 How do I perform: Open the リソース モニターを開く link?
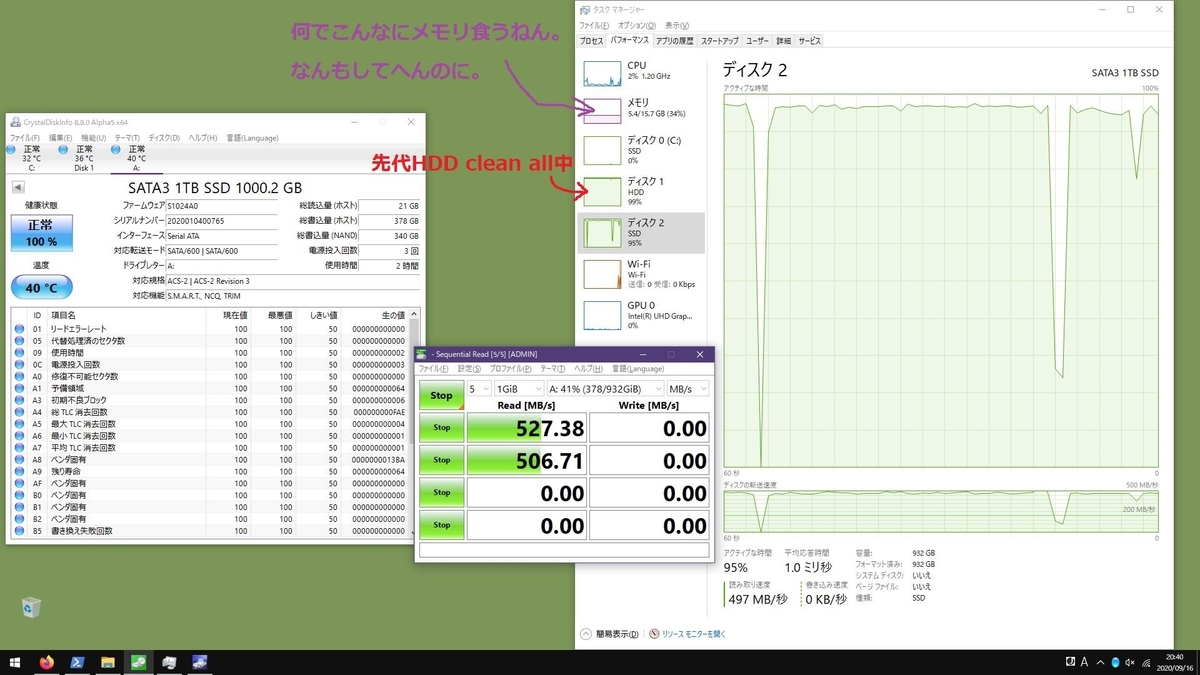(693, 634)
